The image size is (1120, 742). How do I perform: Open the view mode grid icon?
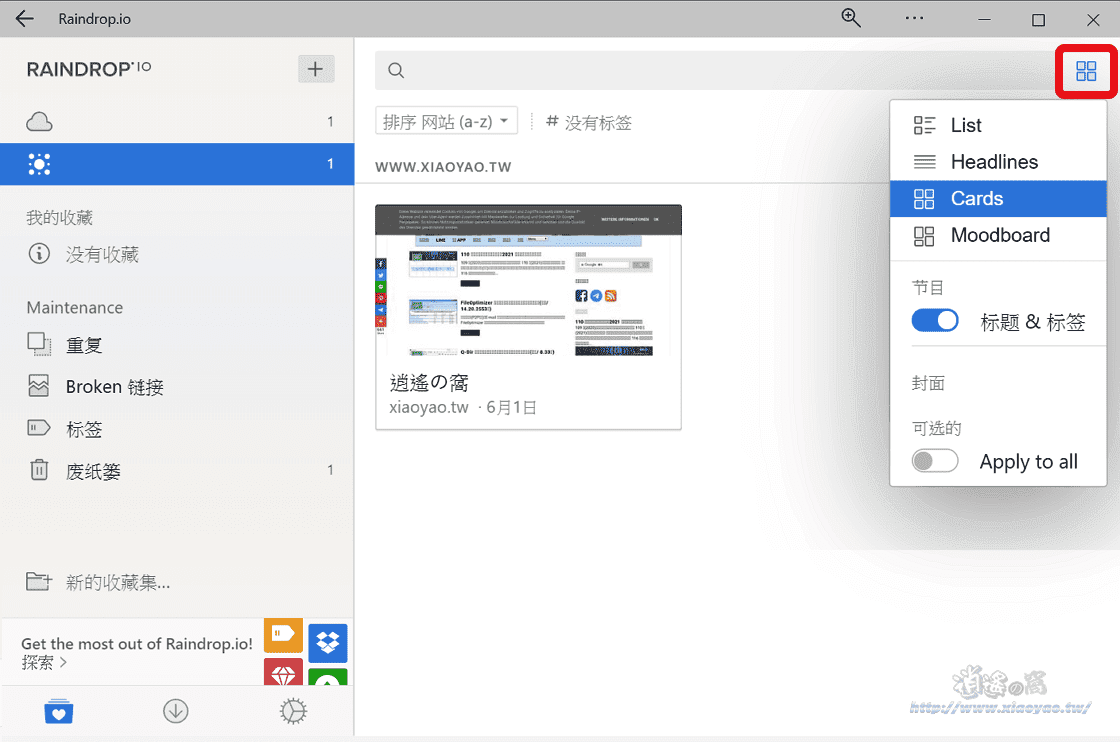pyautogui.click(x=1086, y=71)
